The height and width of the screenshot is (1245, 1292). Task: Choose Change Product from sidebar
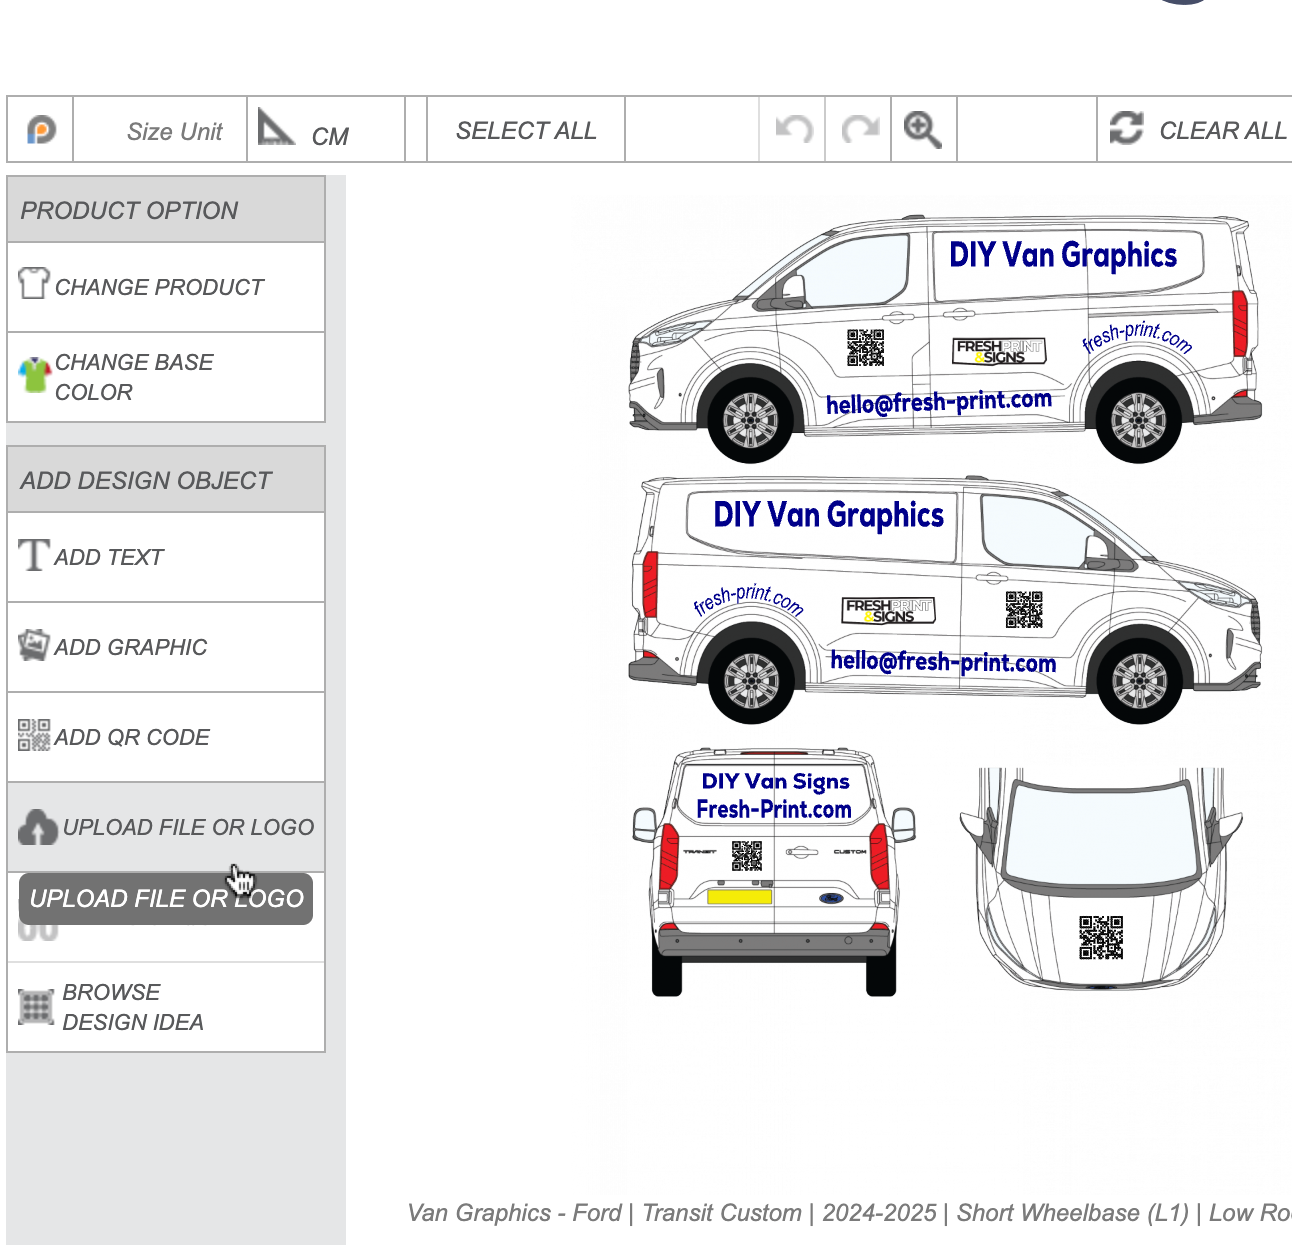coord(159,287)
